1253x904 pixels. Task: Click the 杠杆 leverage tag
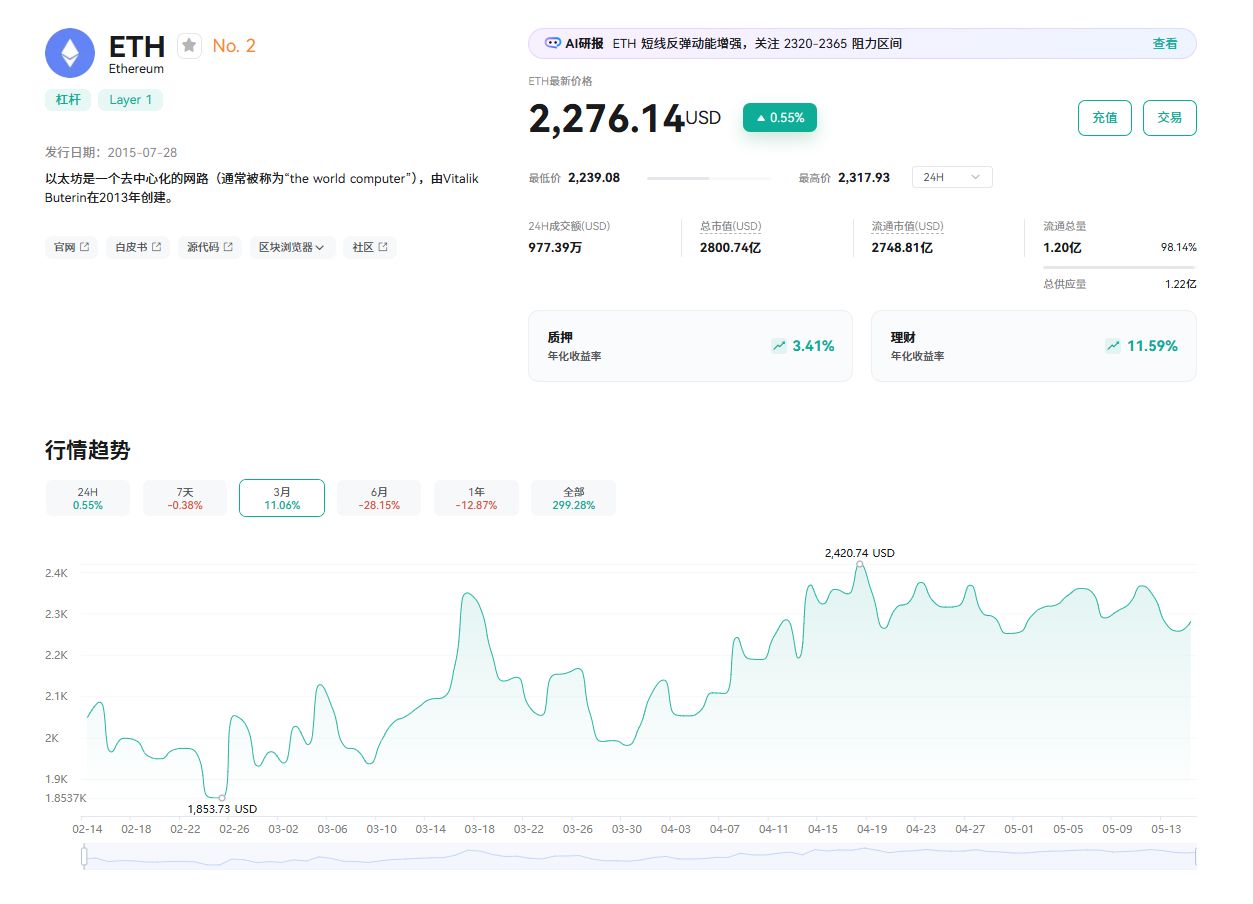pos(68,100)
